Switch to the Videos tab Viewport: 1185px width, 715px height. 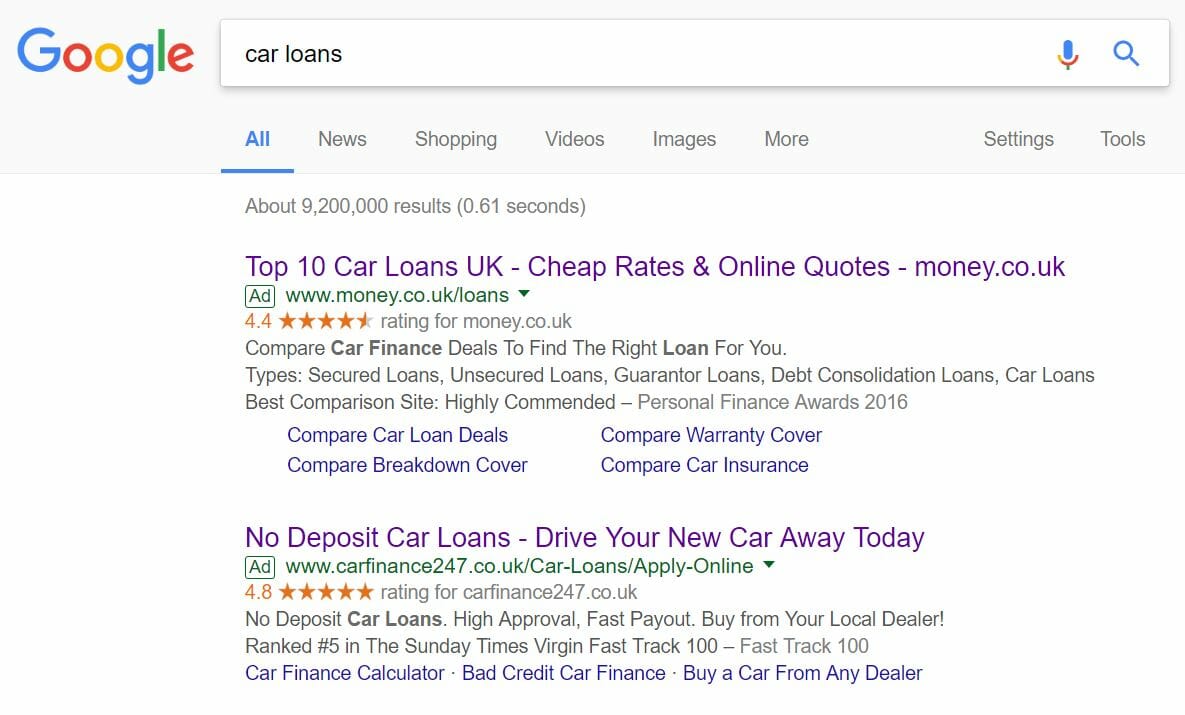point(574,139)
